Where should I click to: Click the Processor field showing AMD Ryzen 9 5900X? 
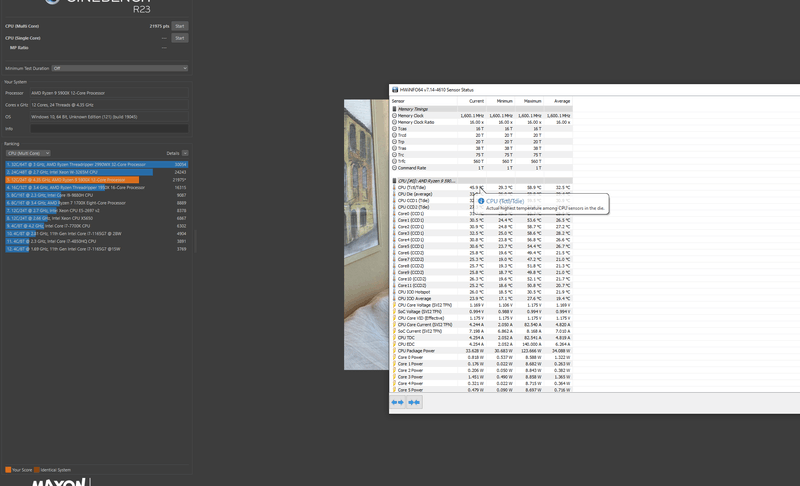coord(109,93)
